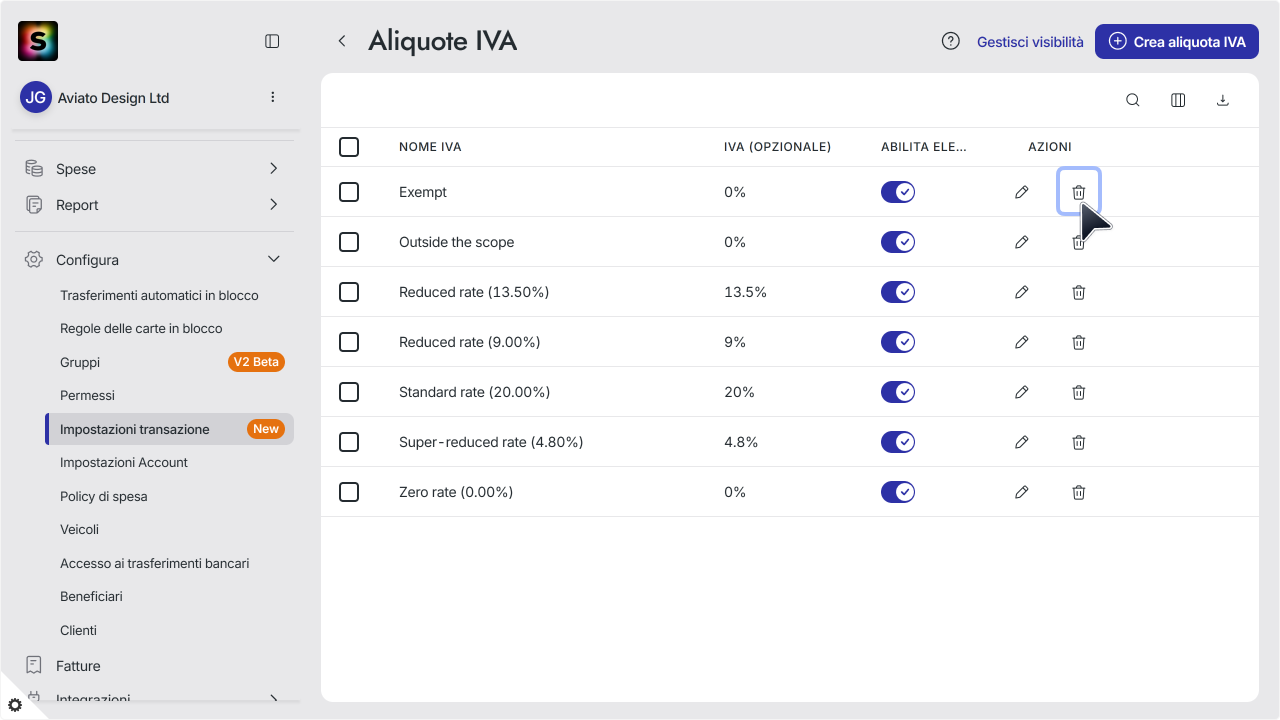
Task: Disable the Super-reduced rate (4.80%) toggle
Action: tap(898, 442)
